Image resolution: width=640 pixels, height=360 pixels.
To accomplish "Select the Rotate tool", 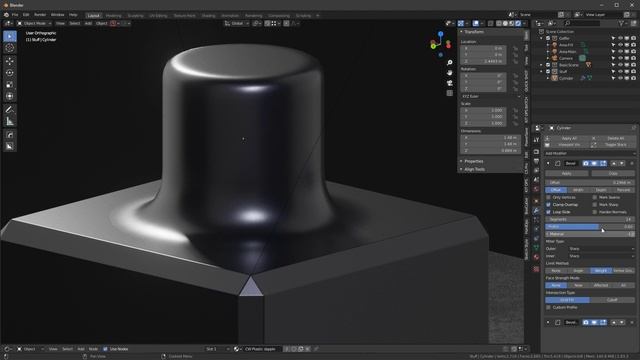I will 10,73.
